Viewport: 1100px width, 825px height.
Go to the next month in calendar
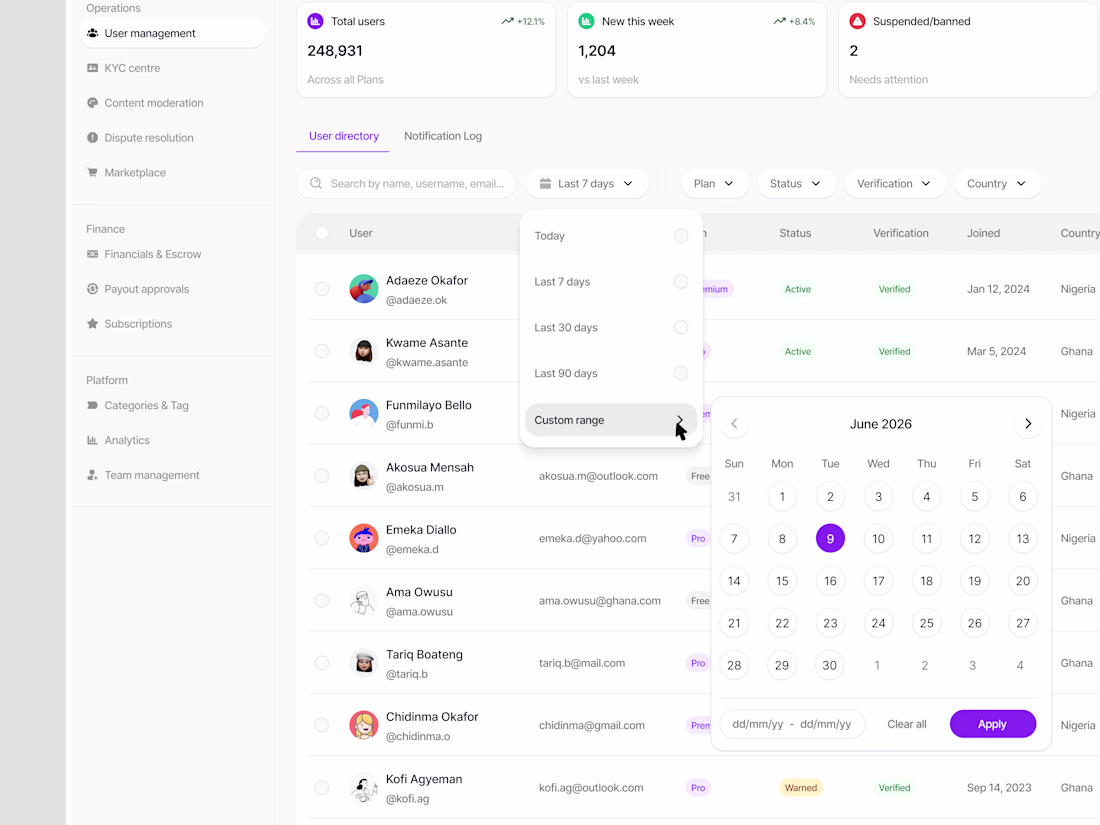pyautogui.click(x=1028, y=424)
